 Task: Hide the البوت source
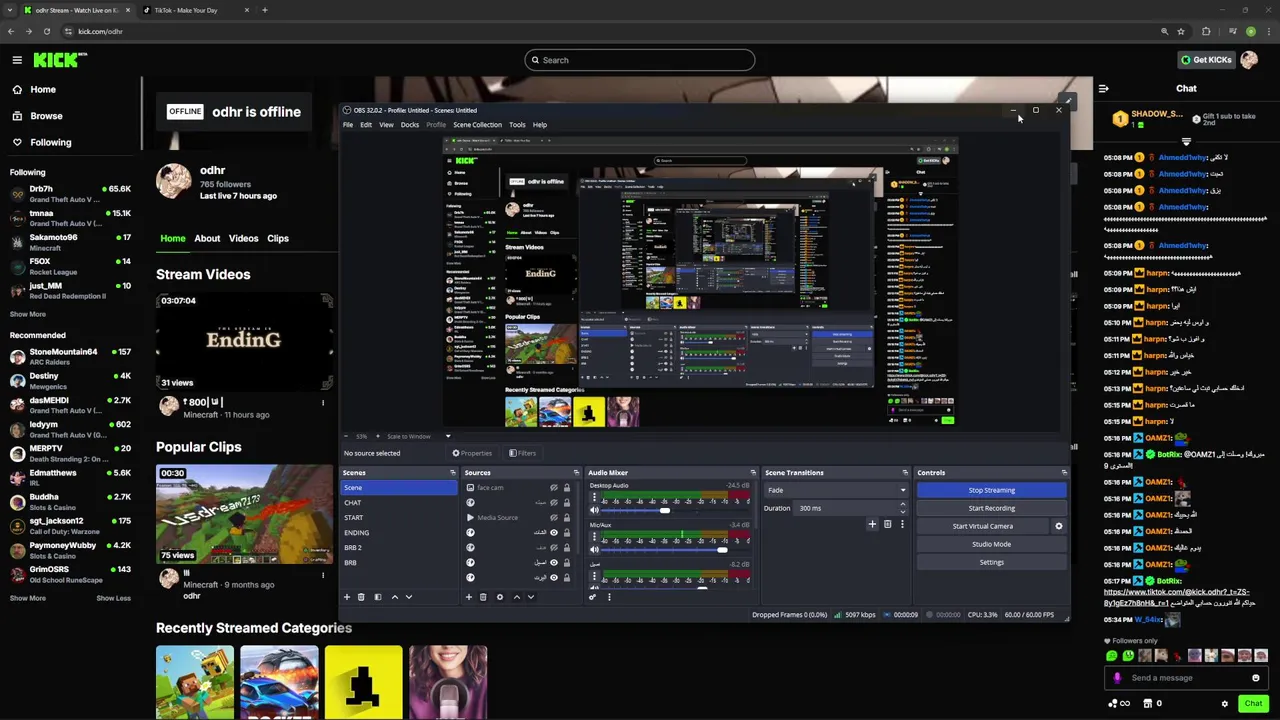click(x=554, y=578)
